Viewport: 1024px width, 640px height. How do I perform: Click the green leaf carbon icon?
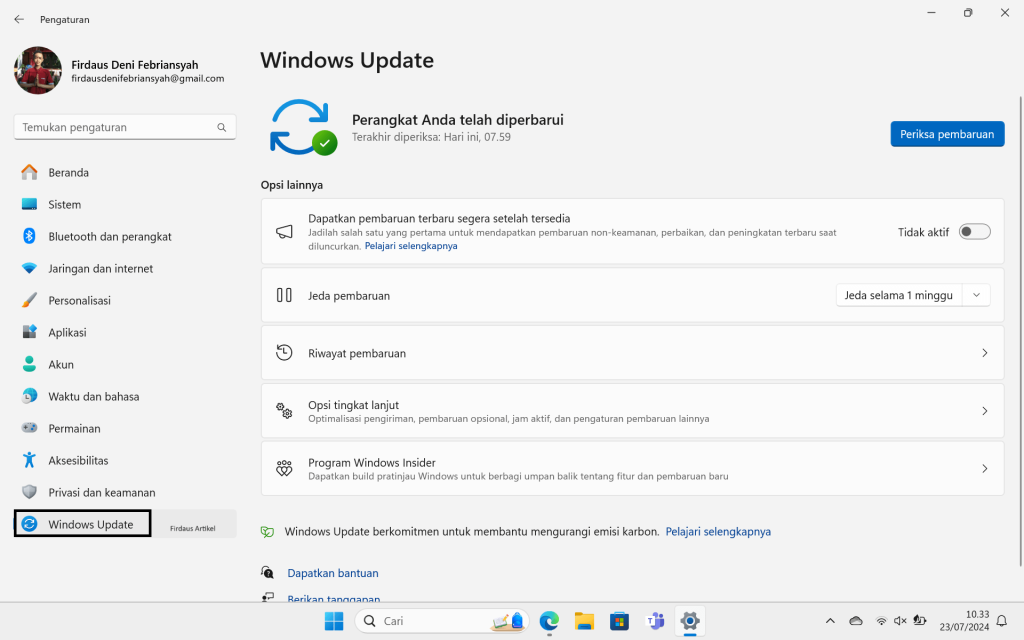267,532
